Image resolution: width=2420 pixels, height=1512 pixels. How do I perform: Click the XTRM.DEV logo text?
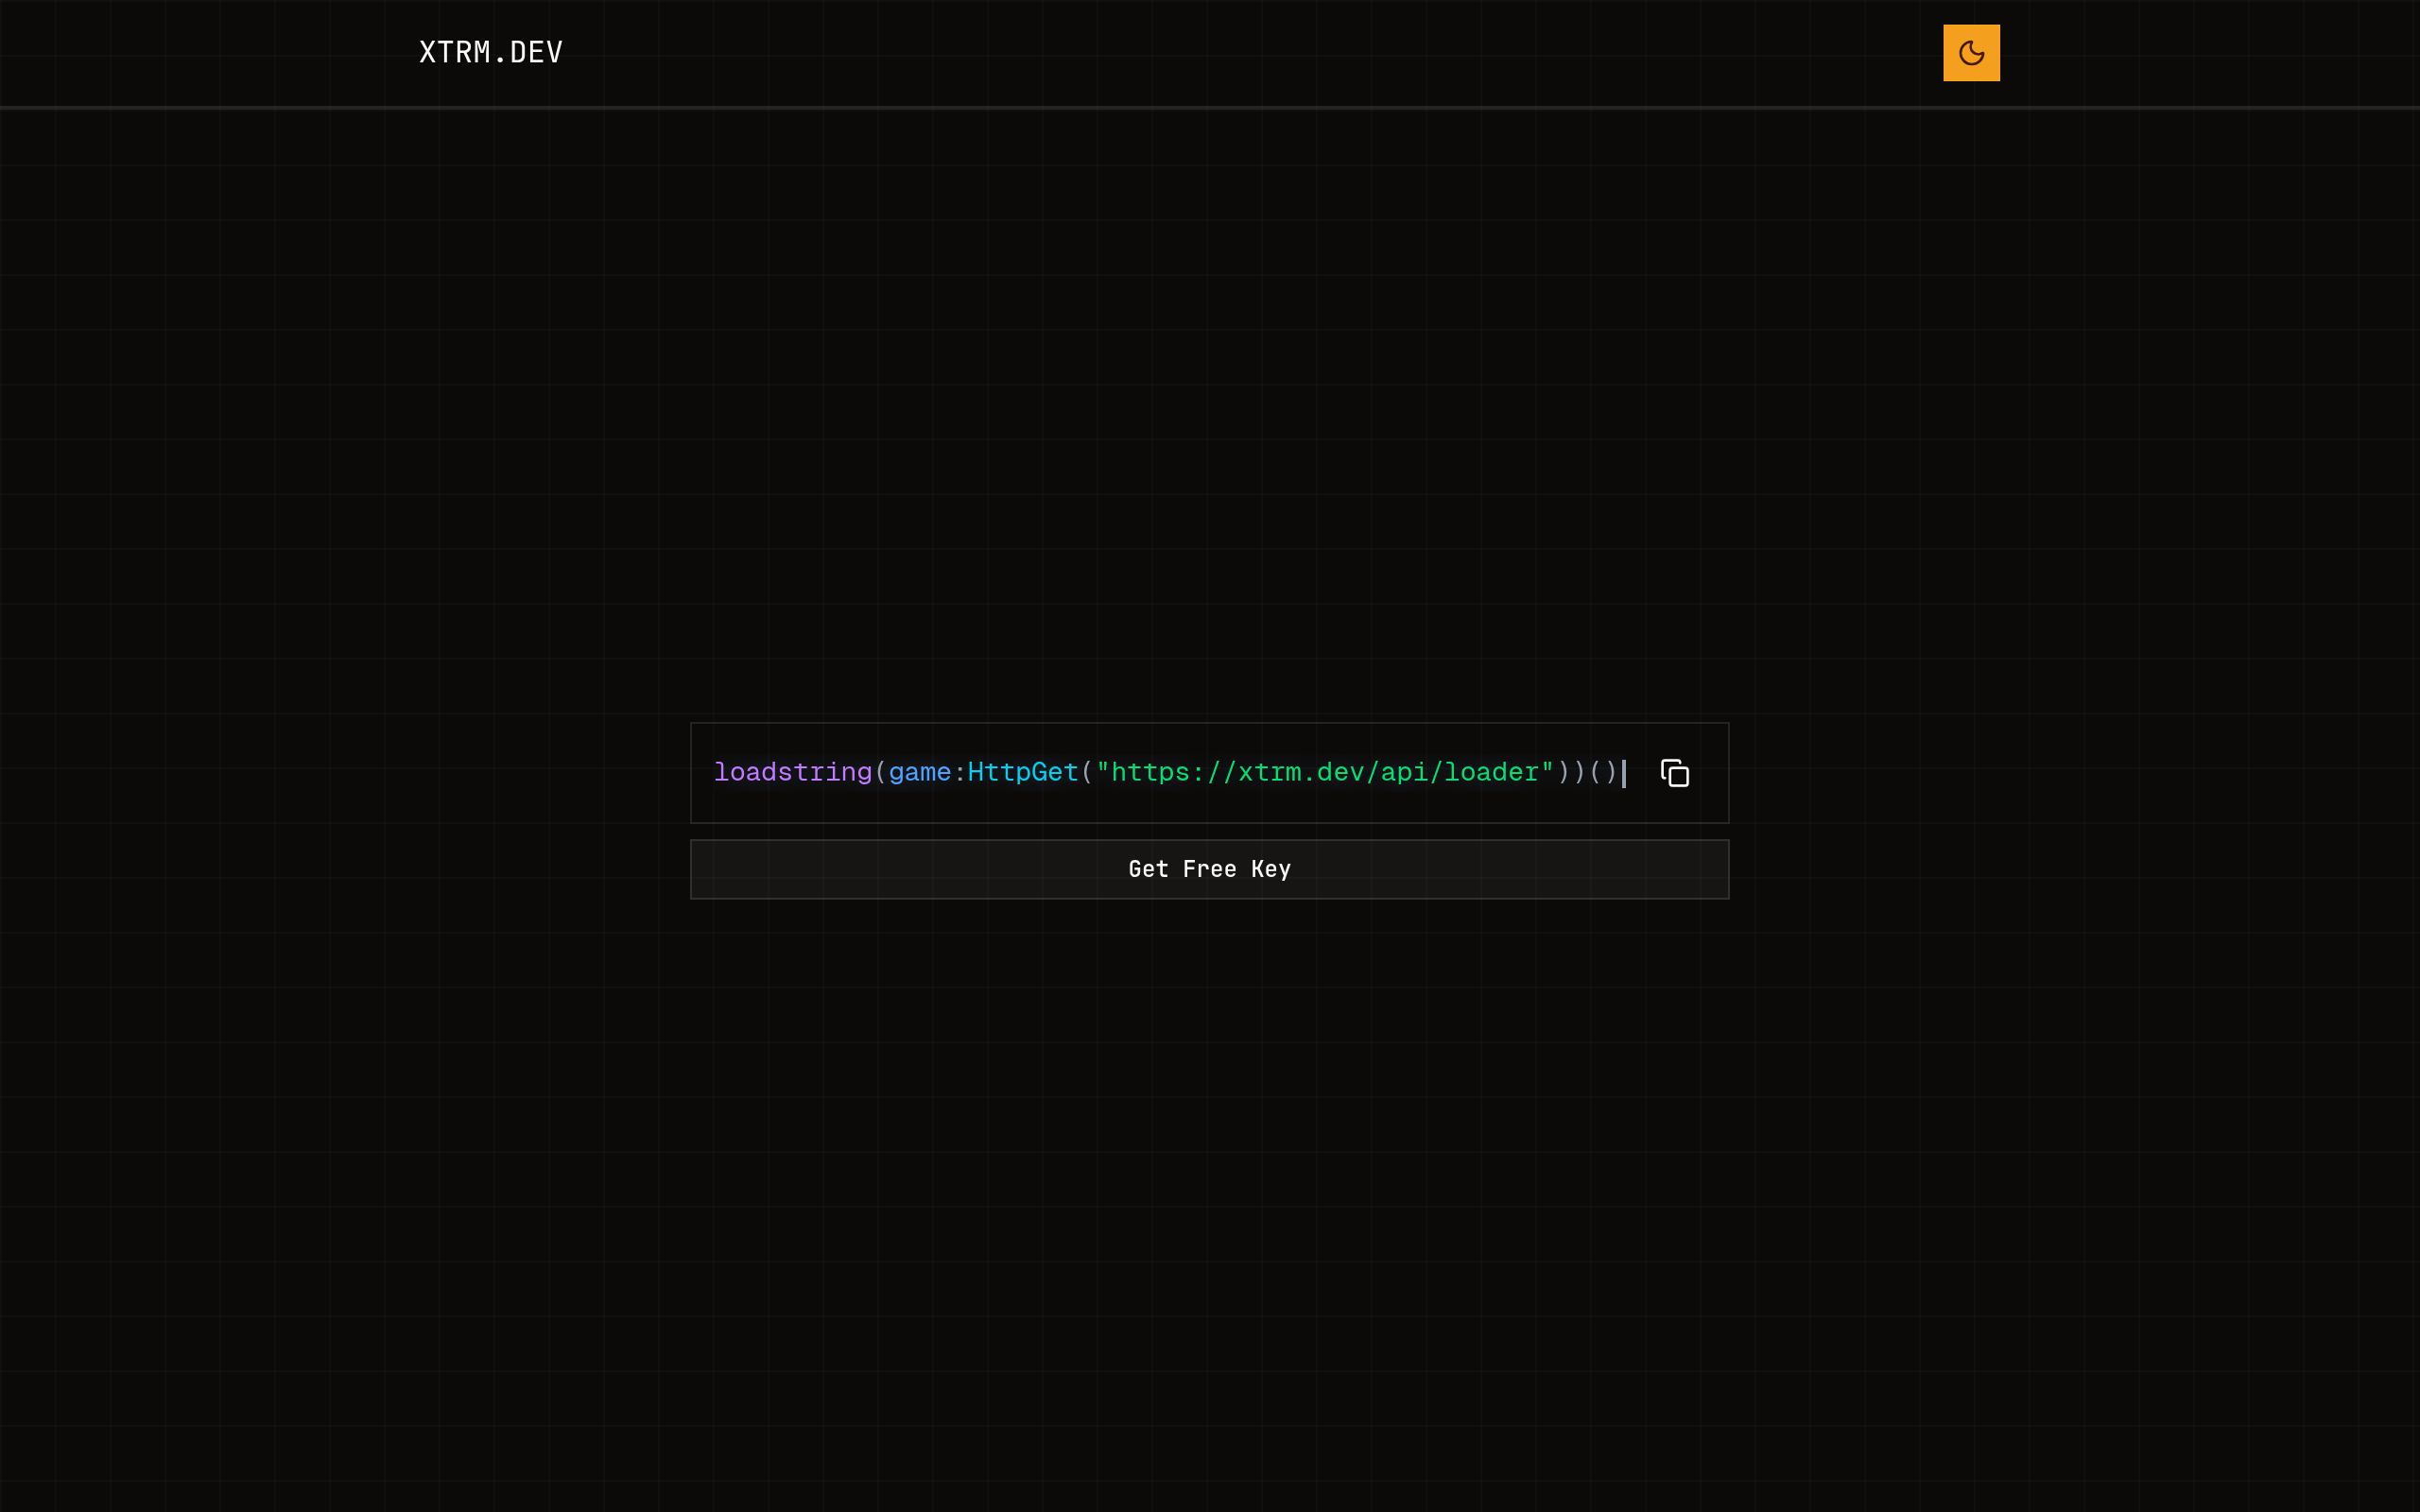[491, 52]
